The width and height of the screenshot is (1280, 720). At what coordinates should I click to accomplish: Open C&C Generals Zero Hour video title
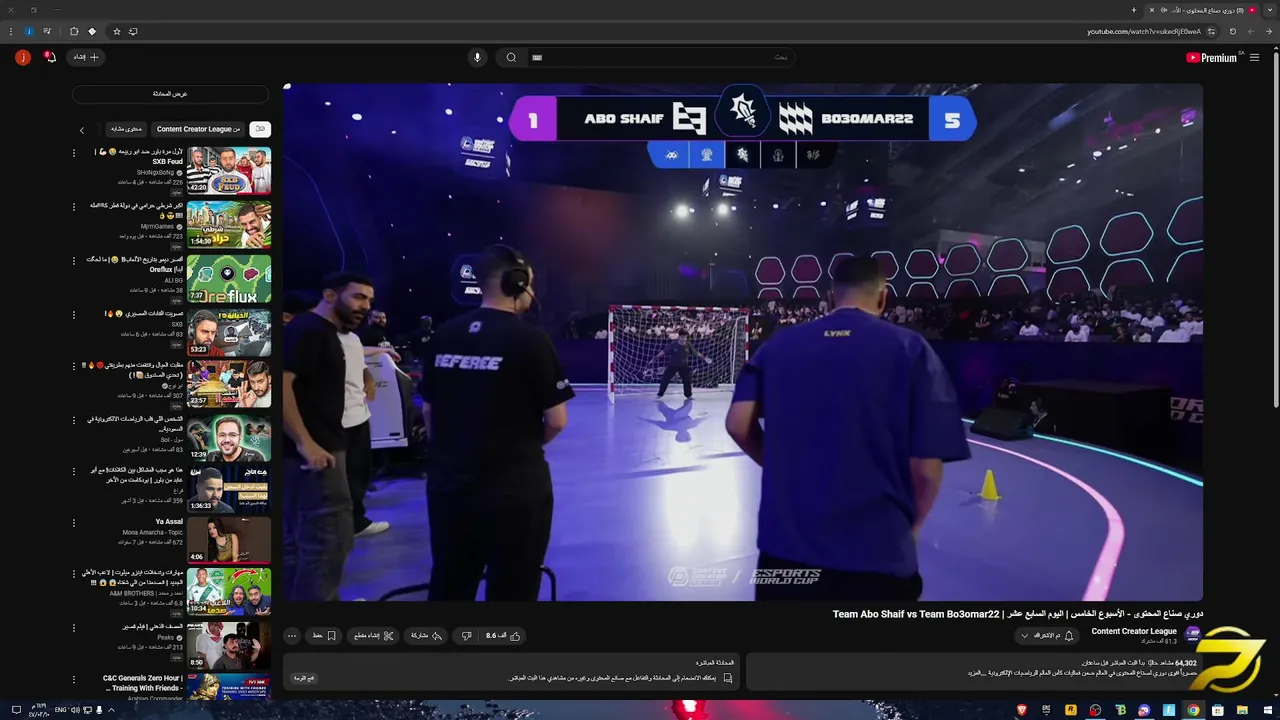tap(143, 683)
